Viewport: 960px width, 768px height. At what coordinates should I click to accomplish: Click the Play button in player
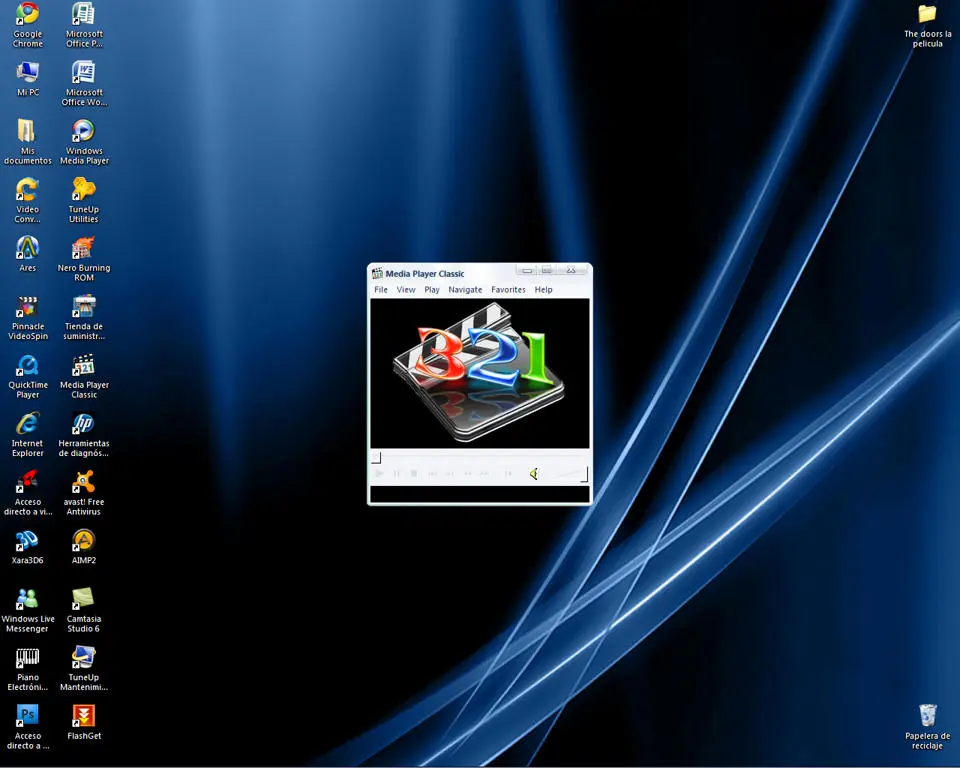coord(379,473)
